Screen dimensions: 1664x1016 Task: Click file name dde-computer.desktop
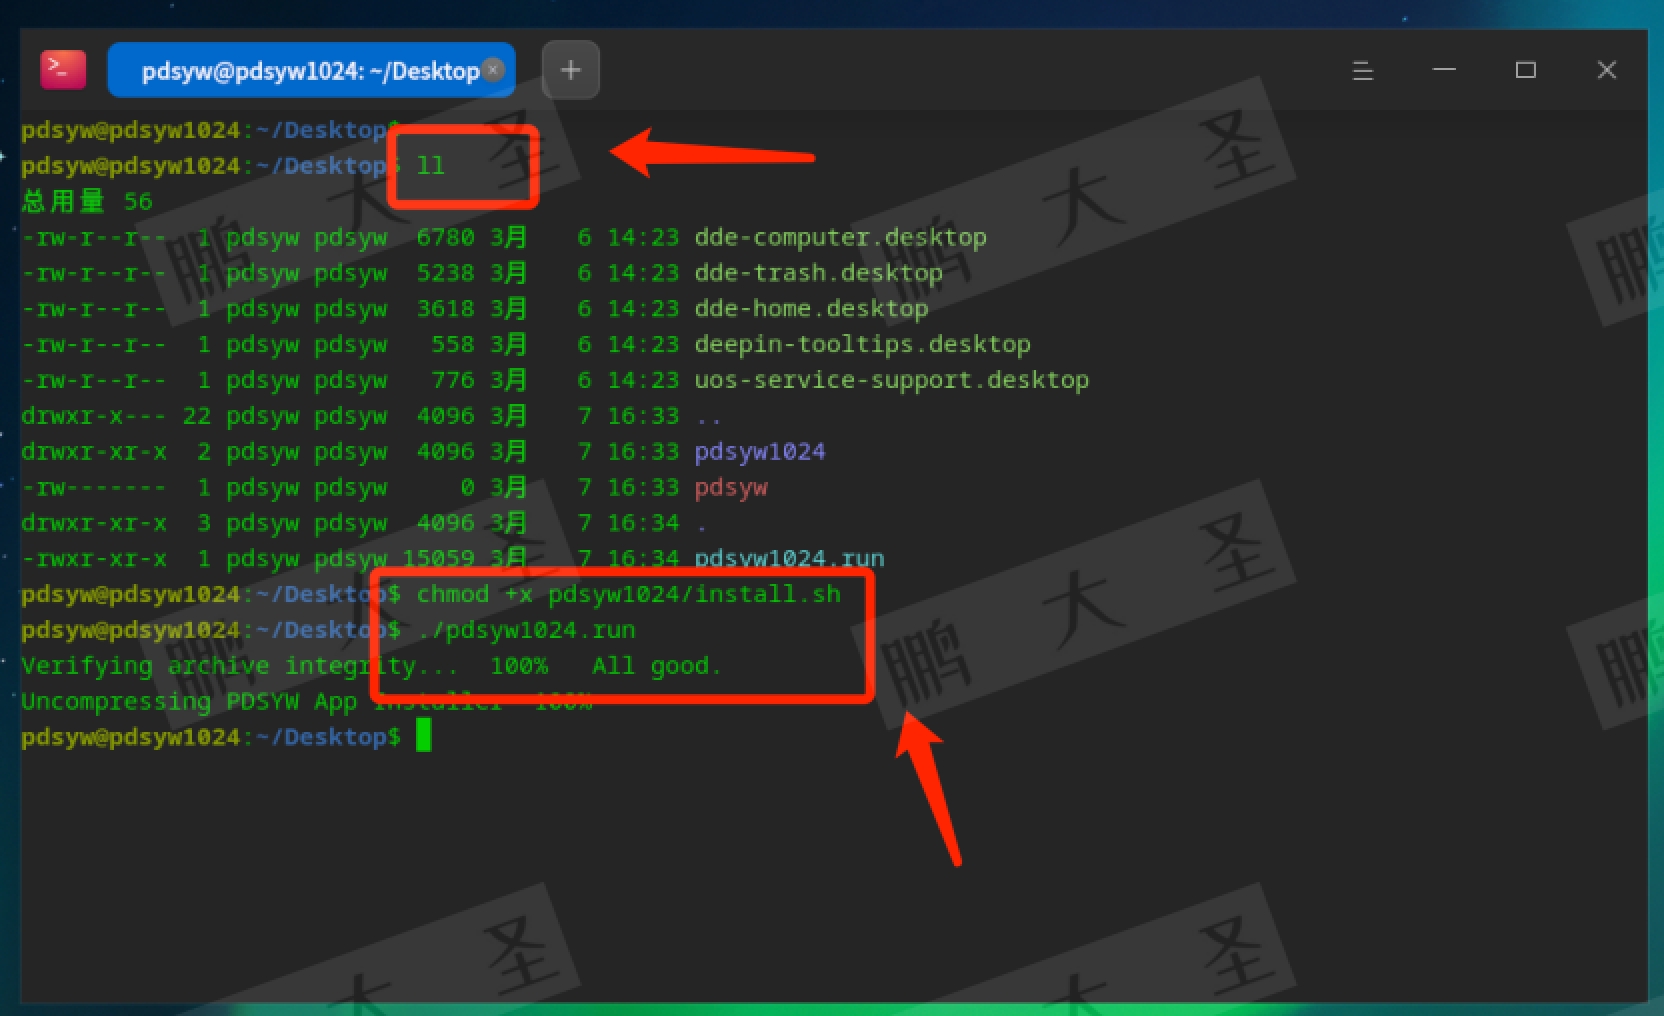pyautogui.click(x=840, y=237)
